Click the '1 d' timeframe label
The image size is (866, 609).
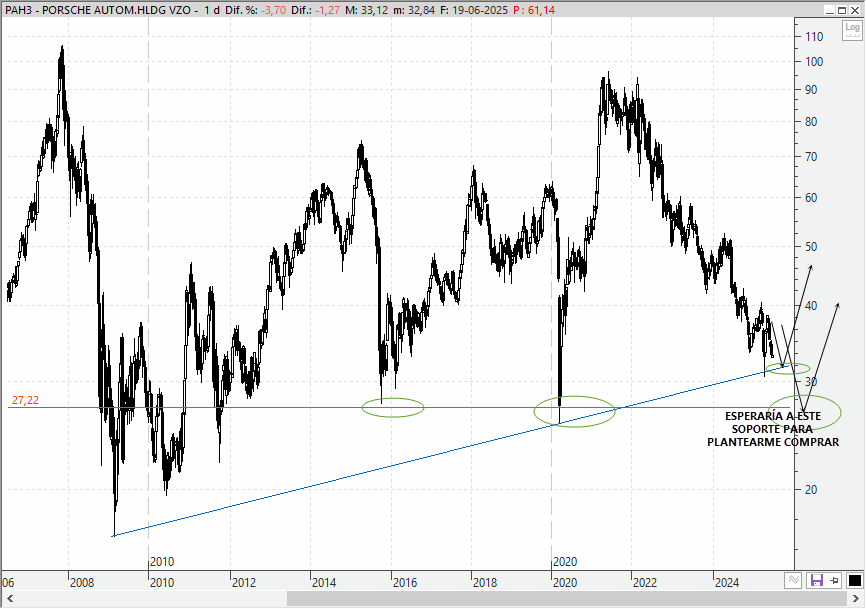click(x=212, y=10)
